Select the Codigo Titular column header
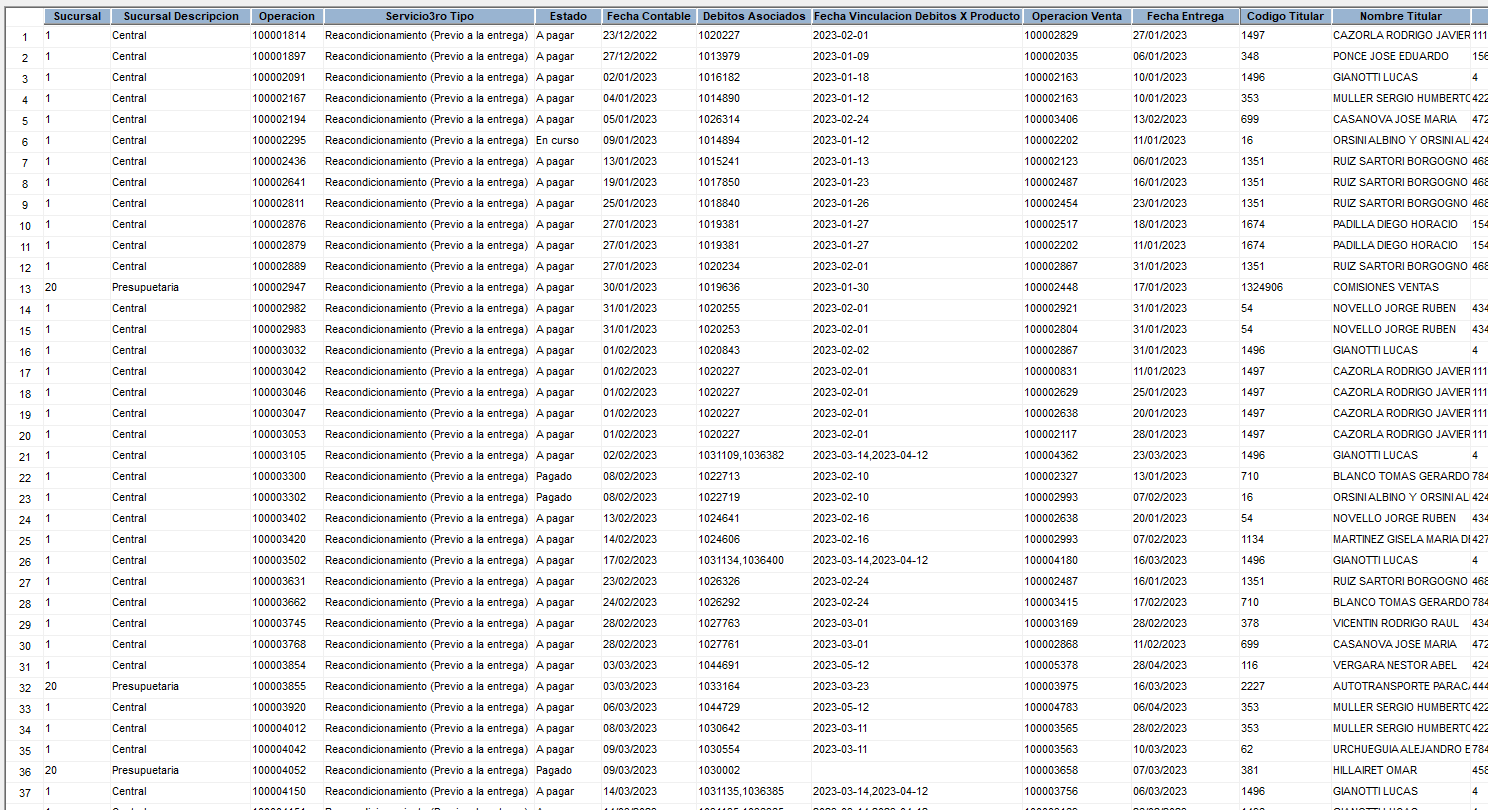Screen dimensions: 1488x810 pos(1283,17)
